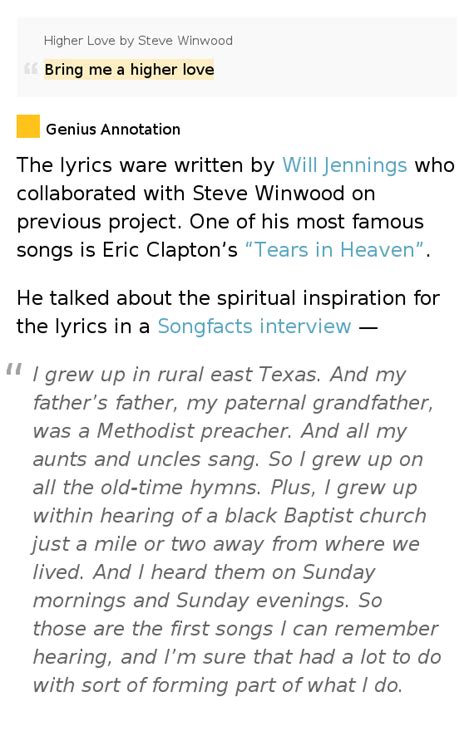
Task: Click the yellow Genius Annotation square icon
Action: pos(28,126)
